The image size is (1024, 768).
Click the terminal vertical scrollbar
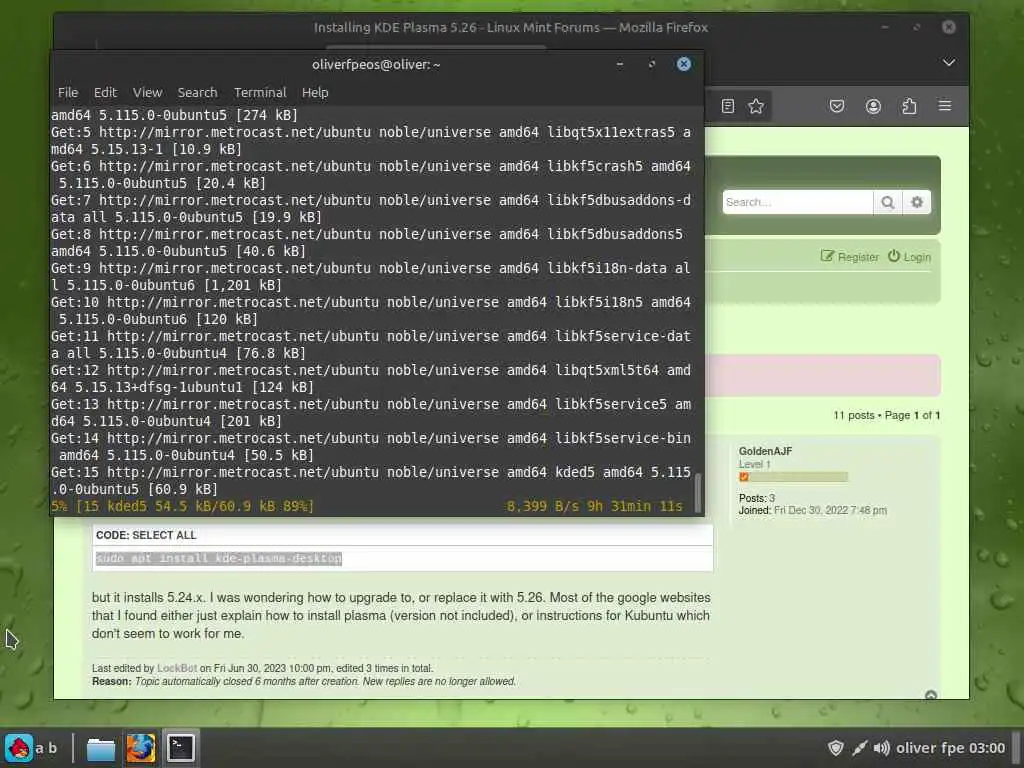tap(697, 492)
